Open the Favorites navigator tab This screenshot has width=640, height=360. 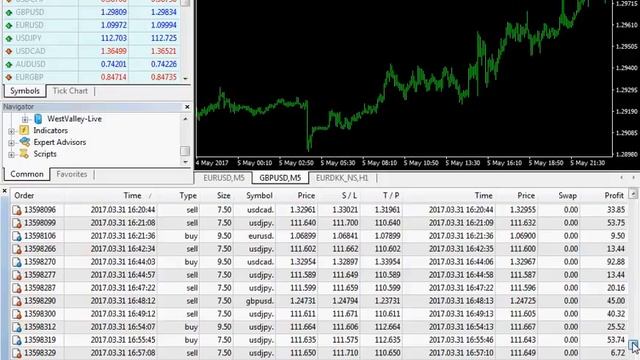click(x=72, y=174)
